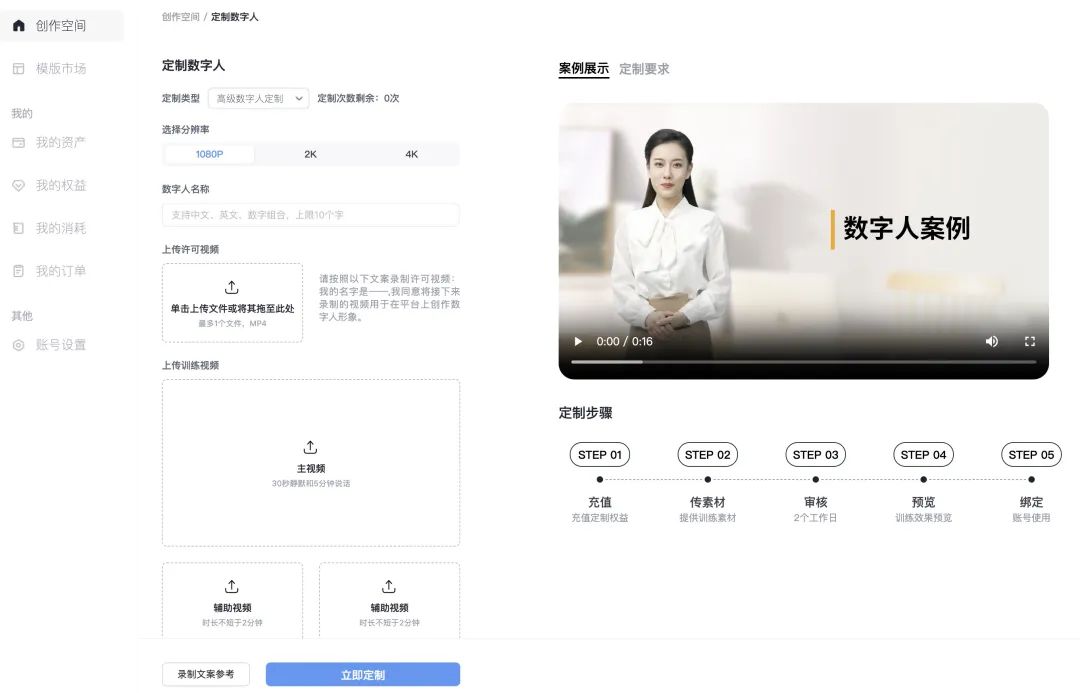Screen dimensions: 1080x693
Task: Select the 1080P resolution option
Action: [x=209, y=154]
